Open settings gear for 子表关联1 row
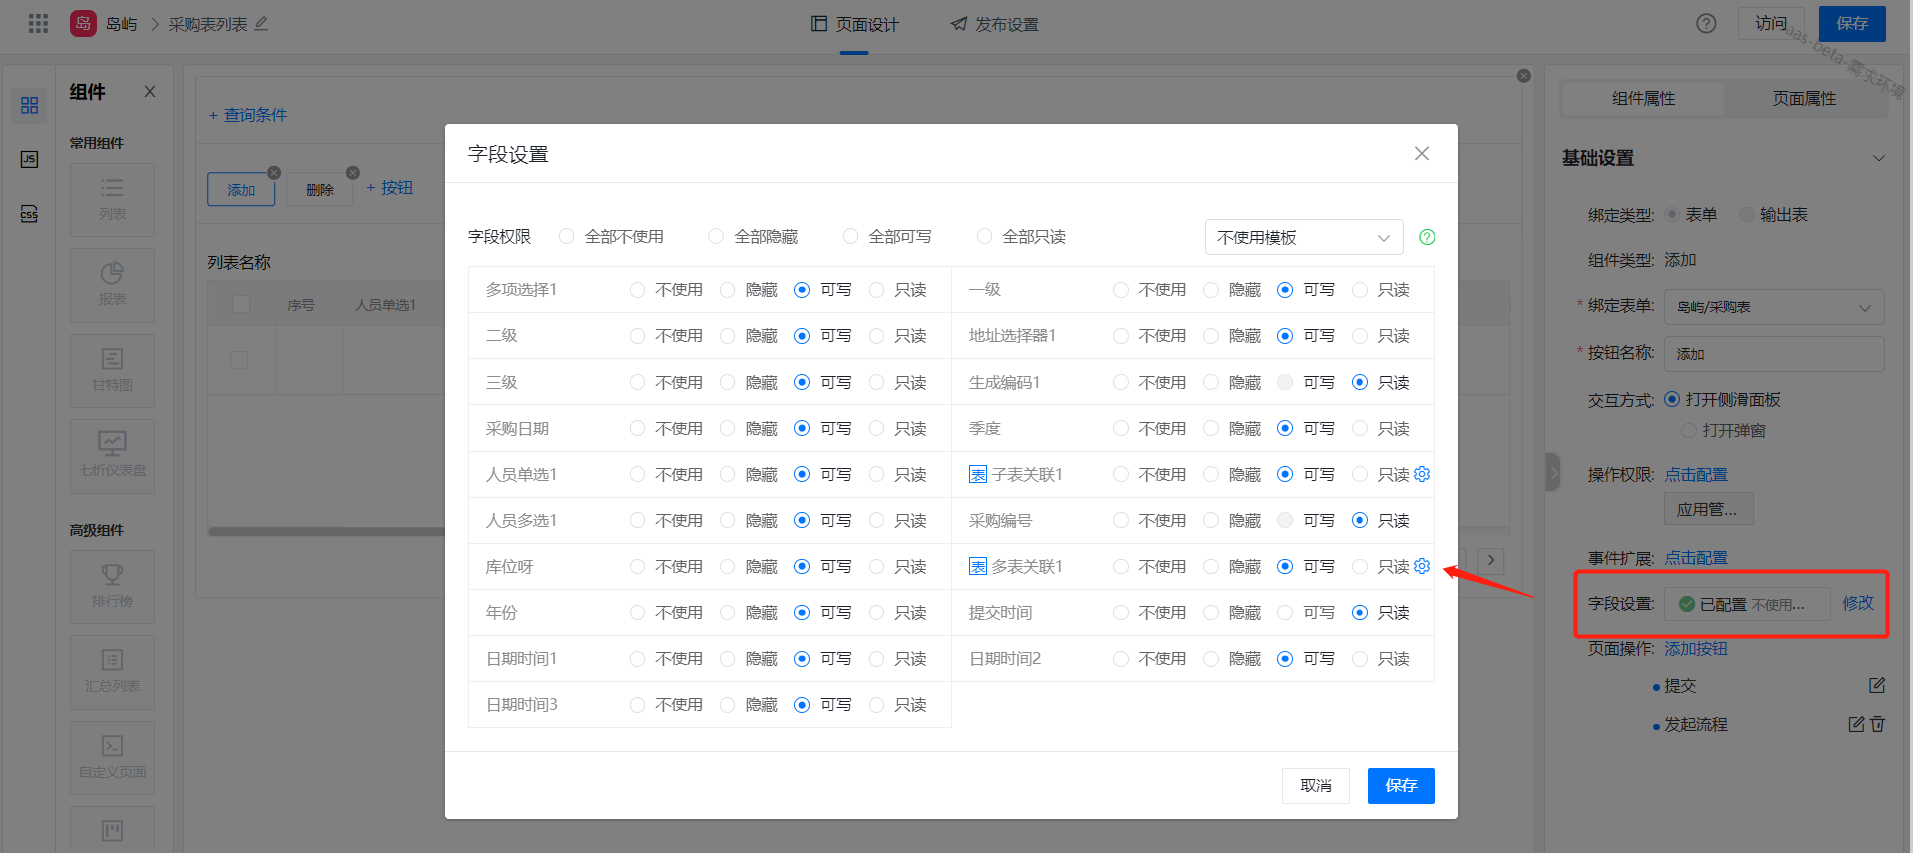The image size is (1913, 853). pyautogui.click(x=1422, y=474)
